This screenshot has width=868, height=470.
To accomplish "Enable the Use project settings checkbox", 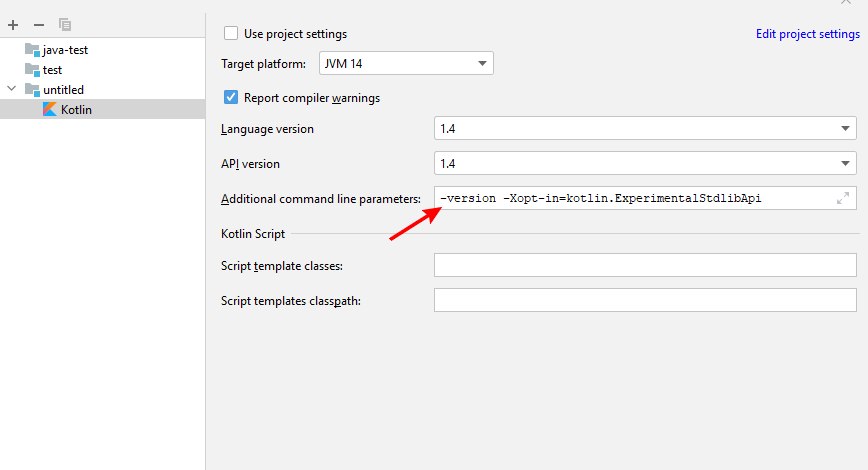I will pyautogui.click(x=231, y=33).
